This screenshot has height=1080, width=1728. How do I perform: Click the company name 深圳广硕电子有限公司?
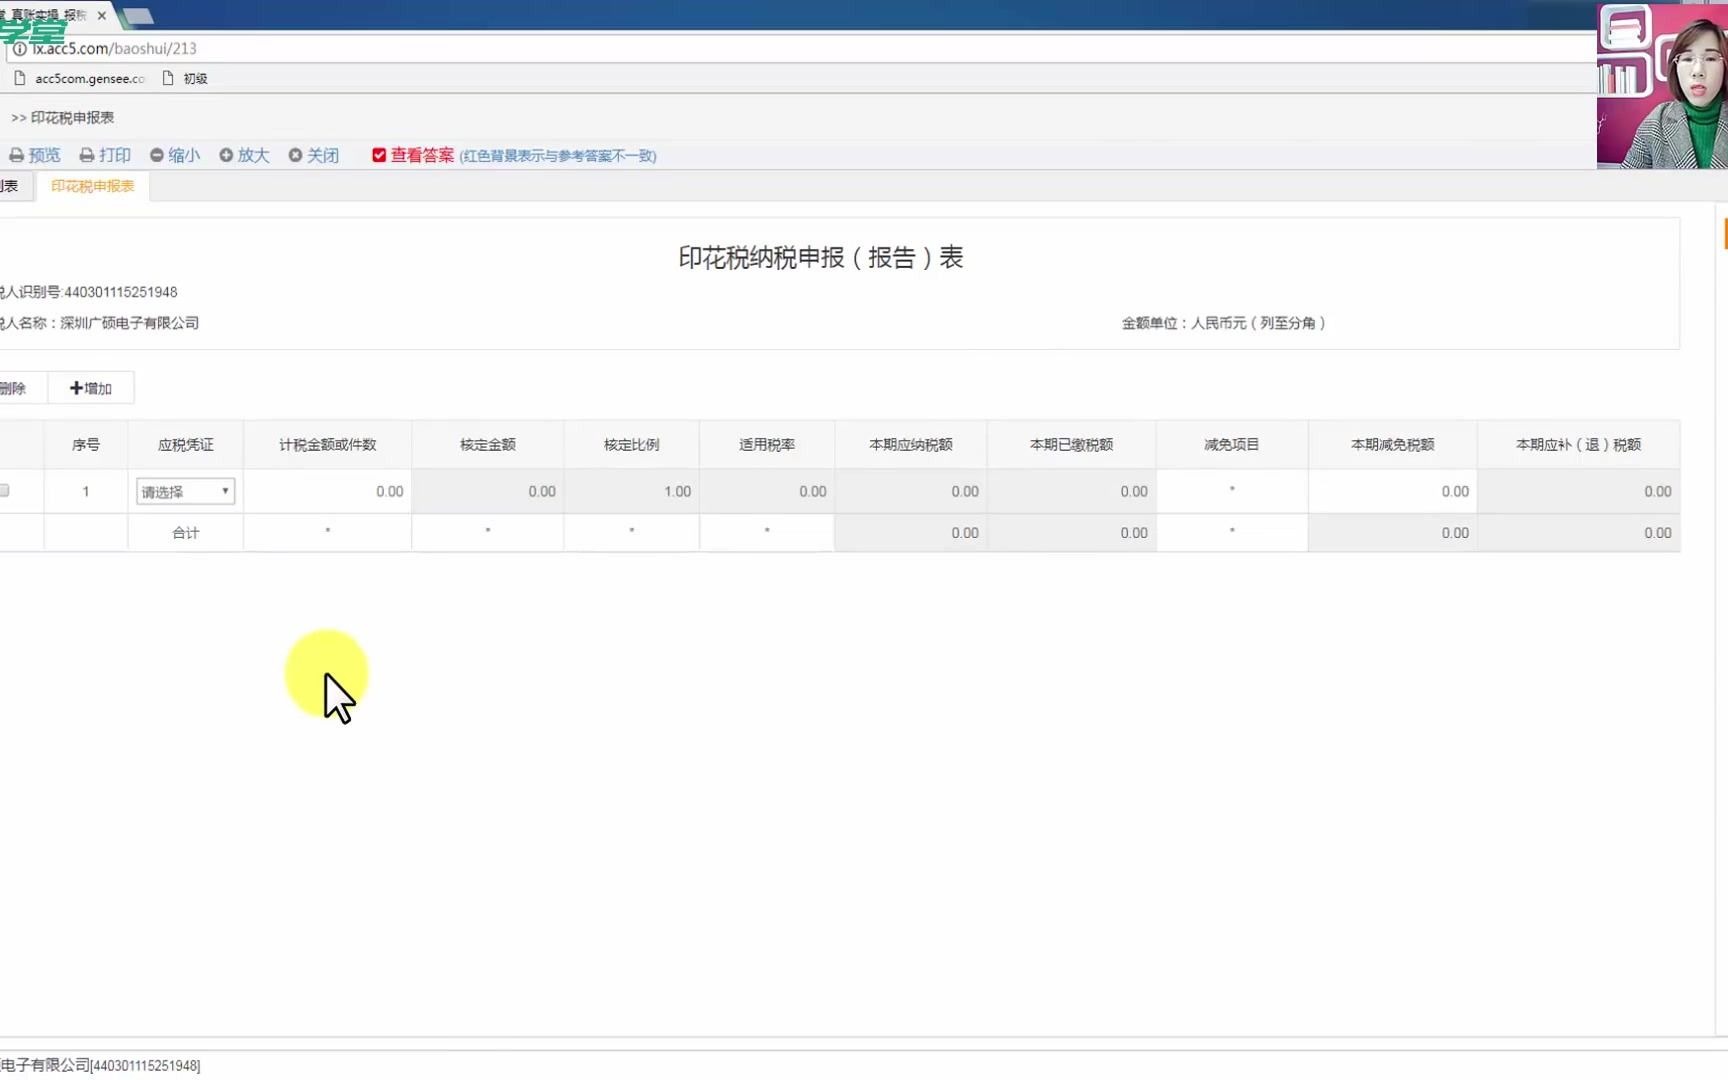point(130,323)
